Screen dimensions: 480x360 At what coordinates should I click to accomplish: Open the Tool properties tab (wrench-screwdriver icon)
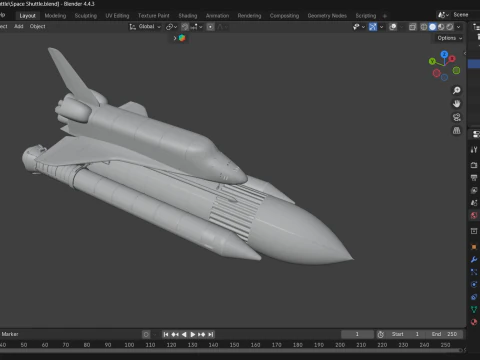coord(474,150)
